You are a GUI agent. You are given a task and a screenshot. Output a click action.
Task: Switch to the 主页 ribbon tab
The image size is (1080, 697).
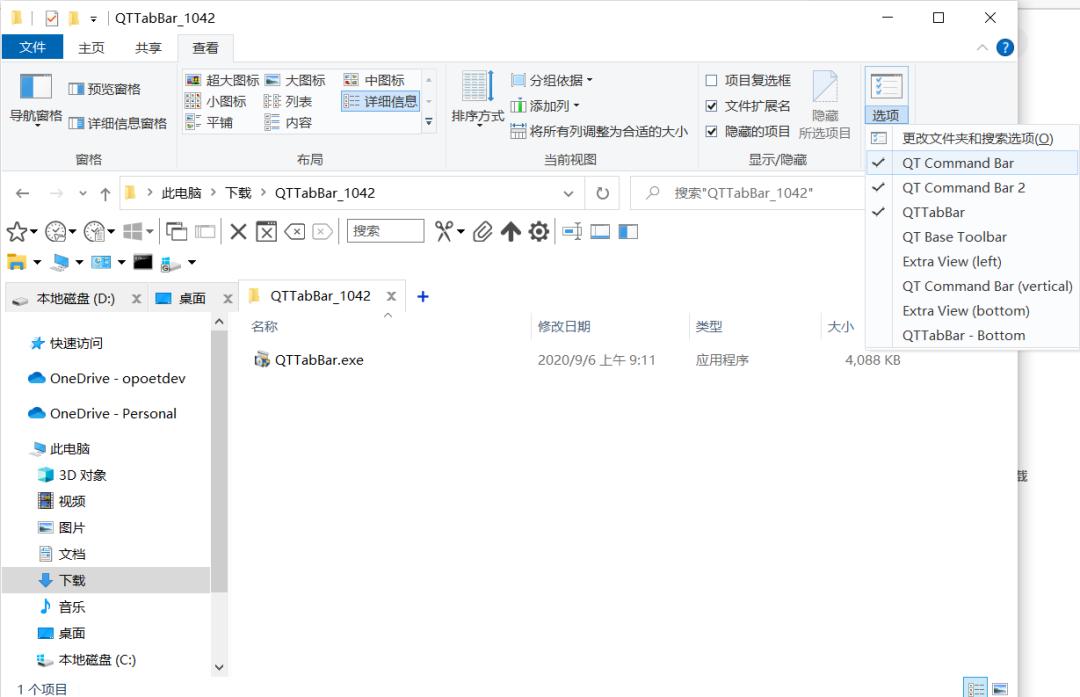click(x=91, y=47)
